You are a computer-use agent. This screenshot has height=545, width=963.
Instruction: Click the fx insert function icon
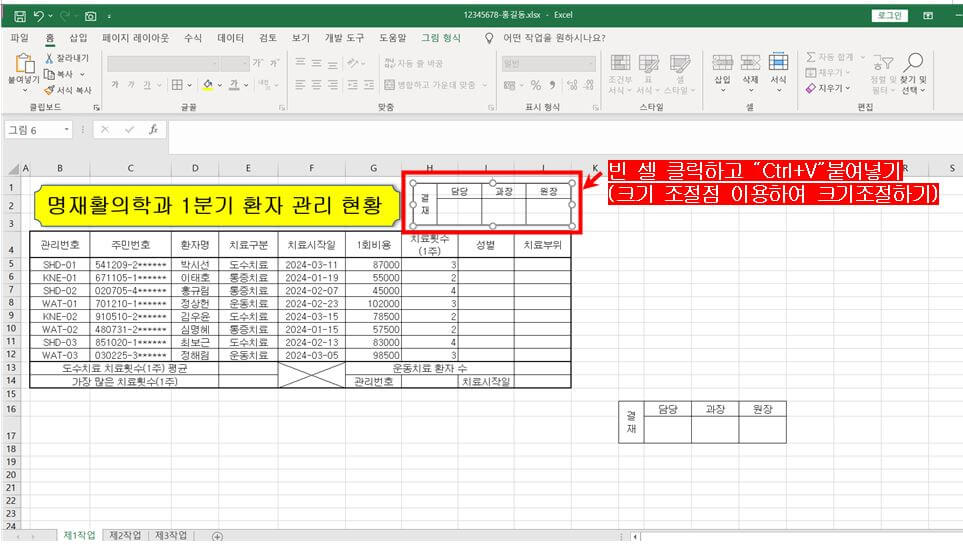tap(154, 130)
